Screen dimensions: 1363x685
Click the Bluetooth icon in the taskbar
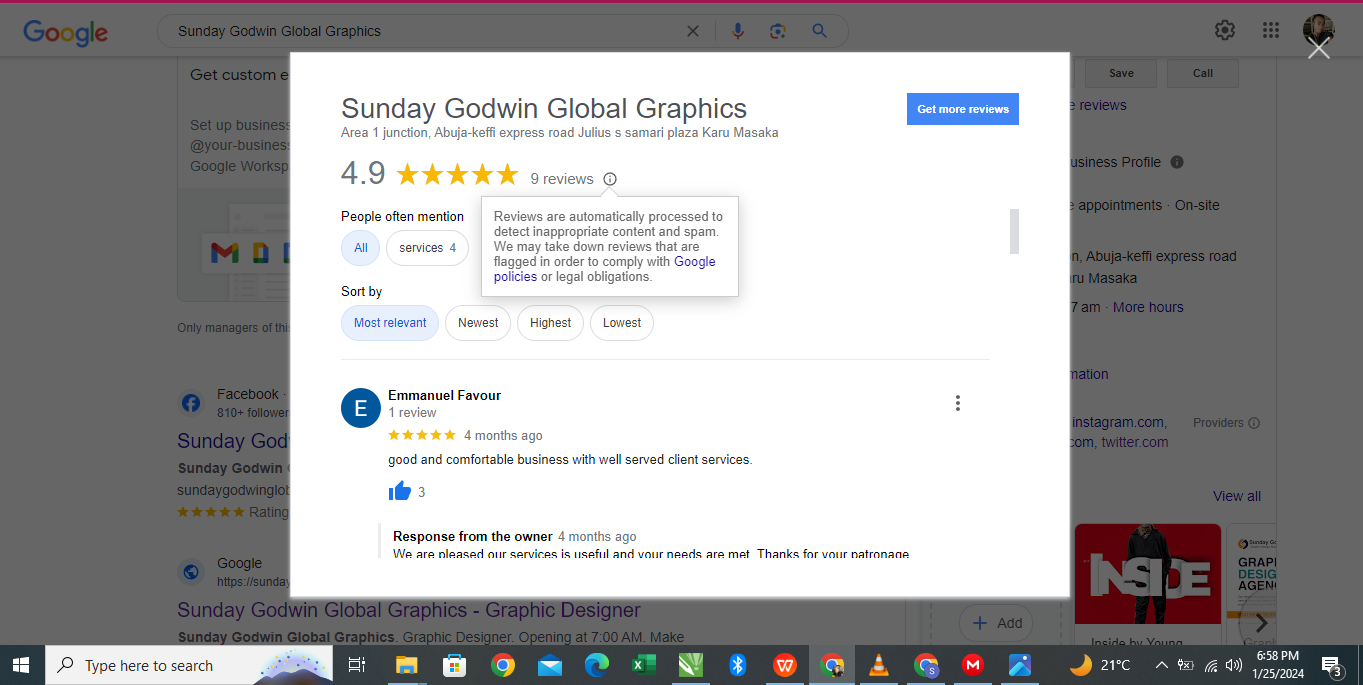tap(738, 665)
